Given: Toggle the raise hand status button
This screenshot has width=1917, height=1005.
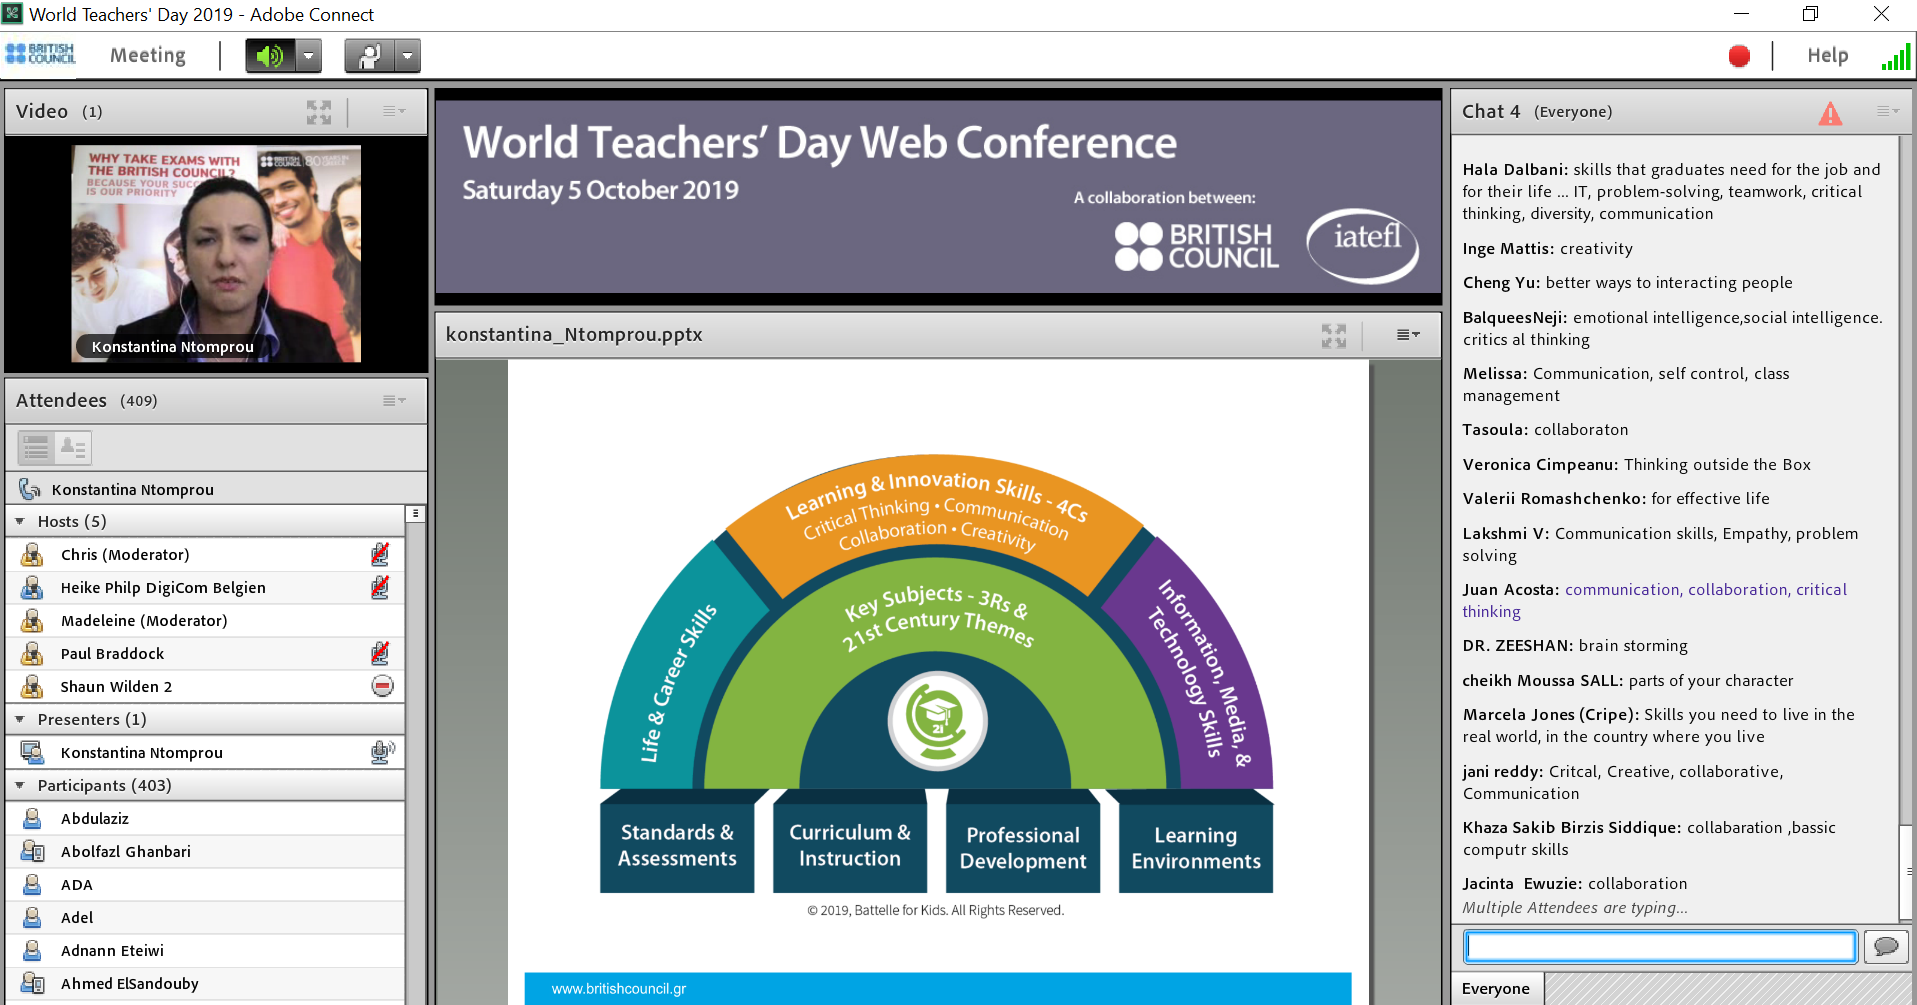Looking at the screenshot, I should 370,56.
